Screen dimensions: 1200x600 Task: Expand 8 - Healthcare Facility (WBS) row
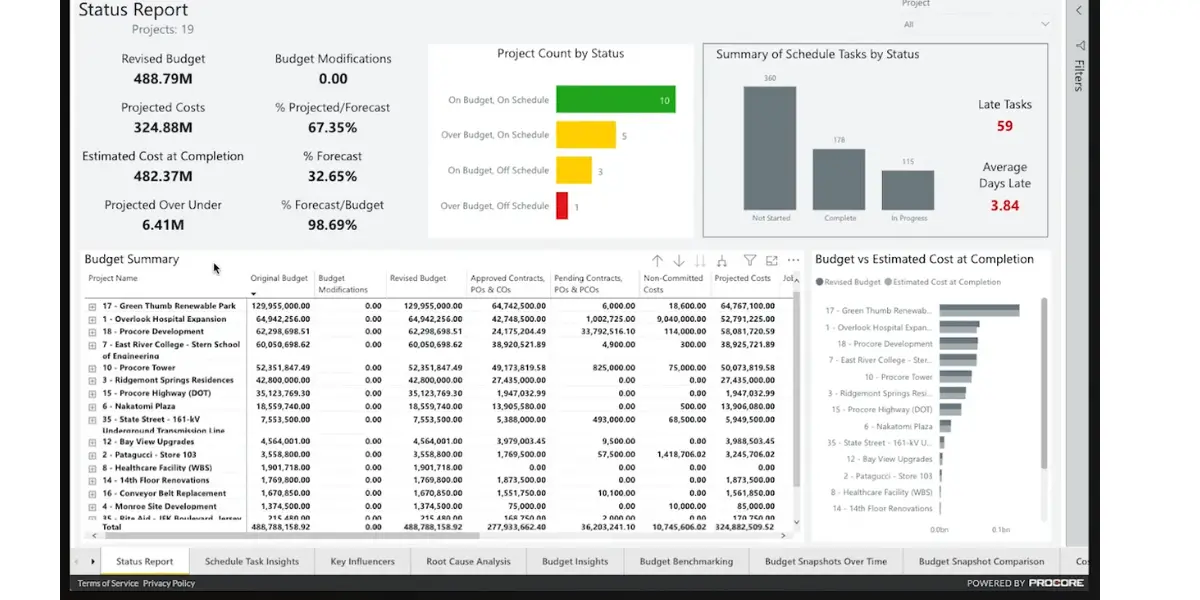92,467
